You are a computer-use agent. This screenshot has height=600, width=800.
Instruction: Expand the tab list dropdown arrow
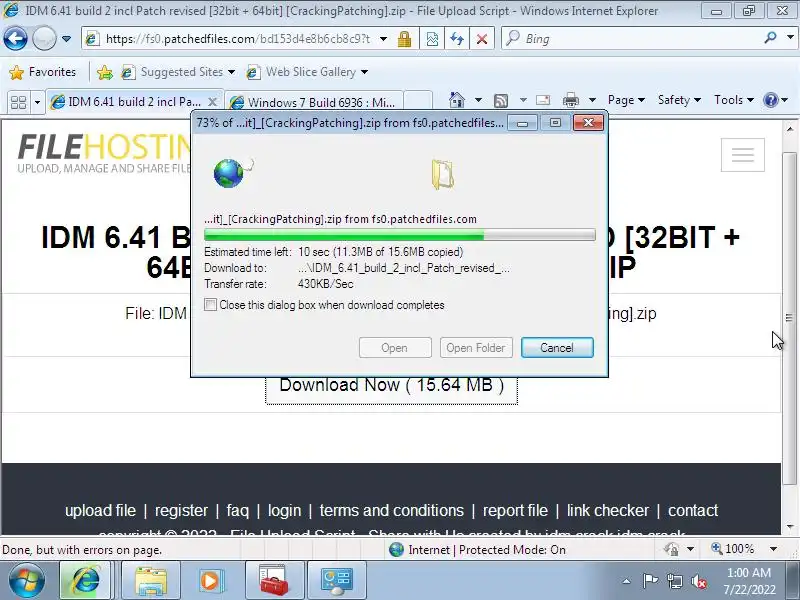click(37, 102)
